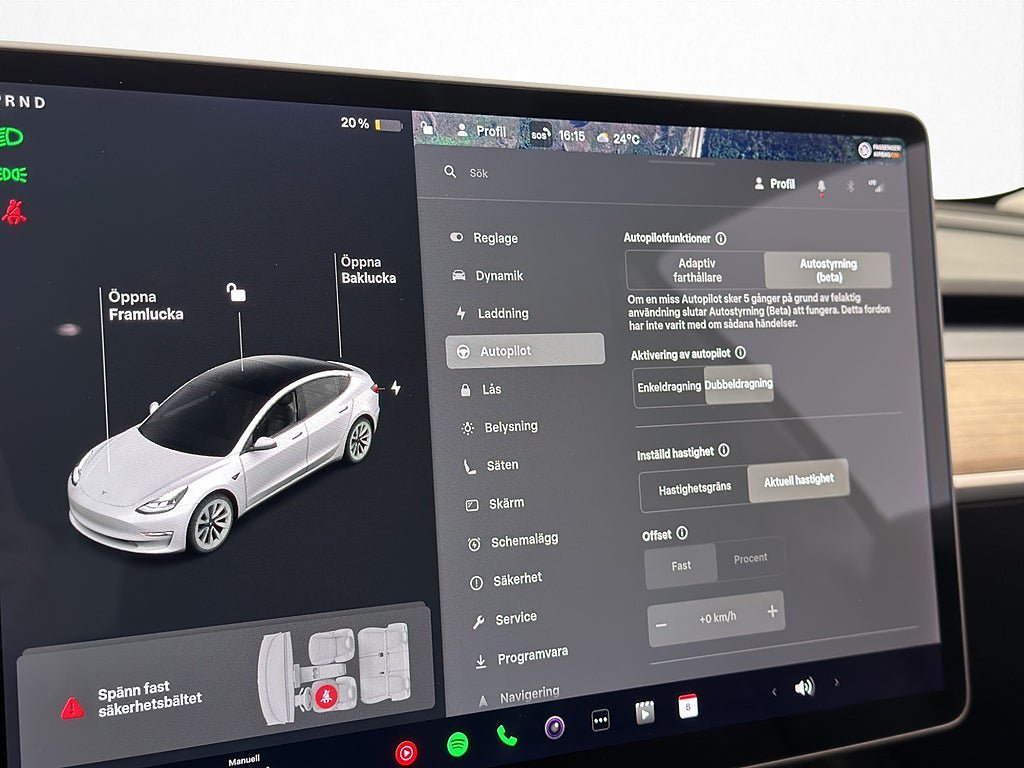Open the Calendar app icon
1024x768 pixels.
click(x=688, y=707)
